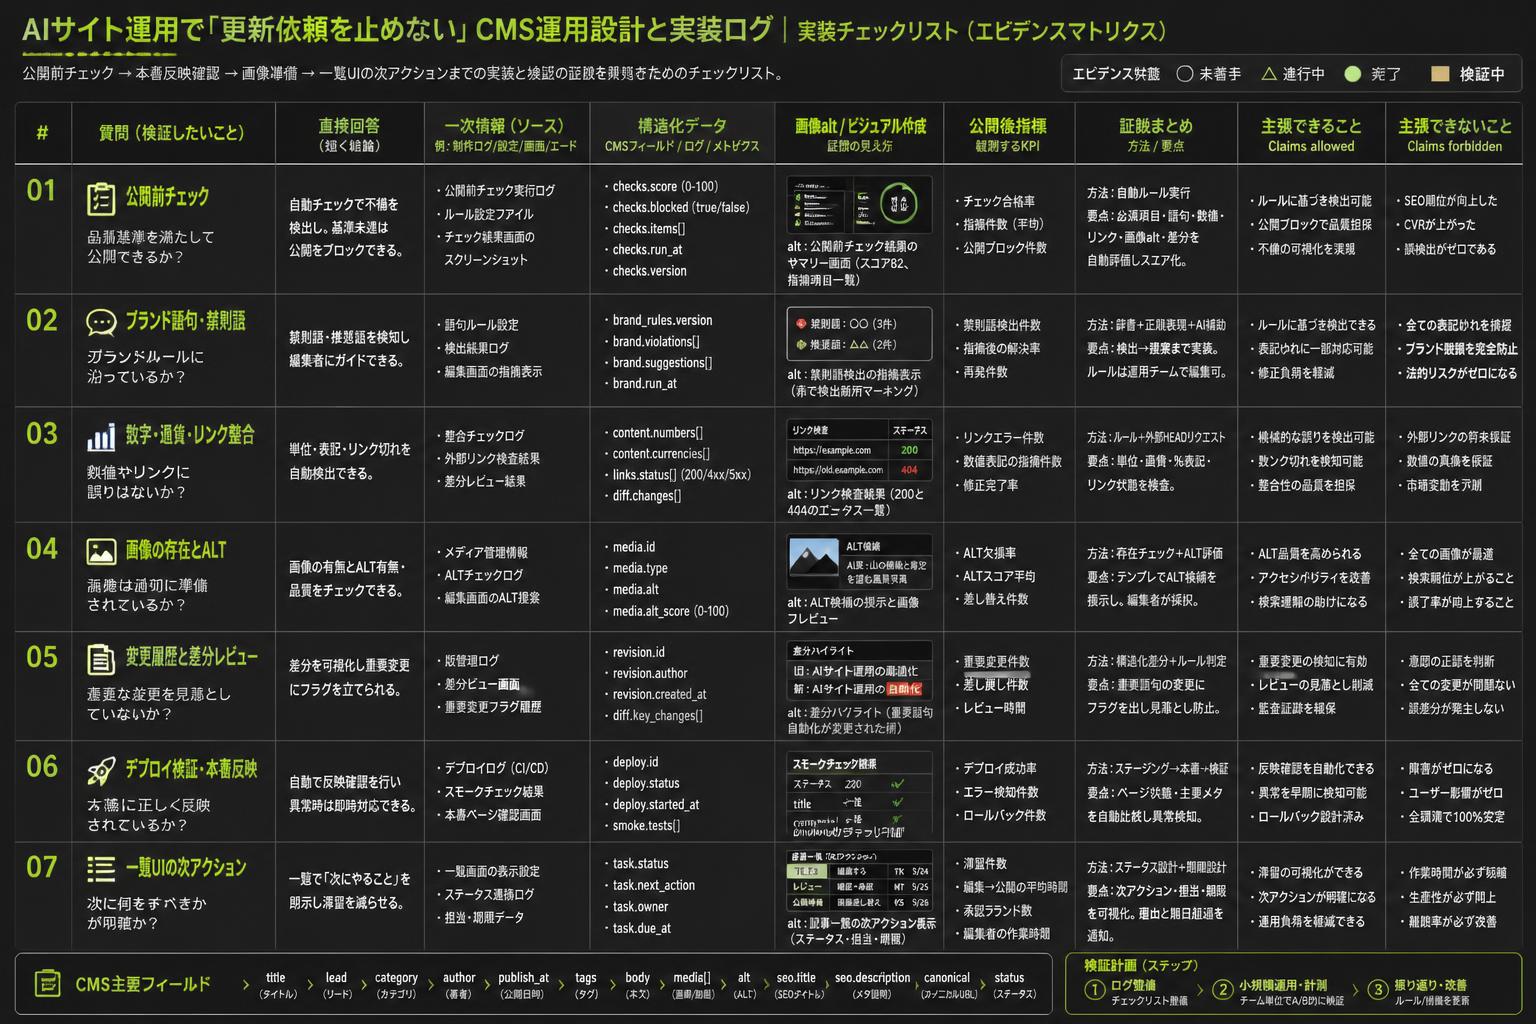Click the row number 01

[41, 190]
